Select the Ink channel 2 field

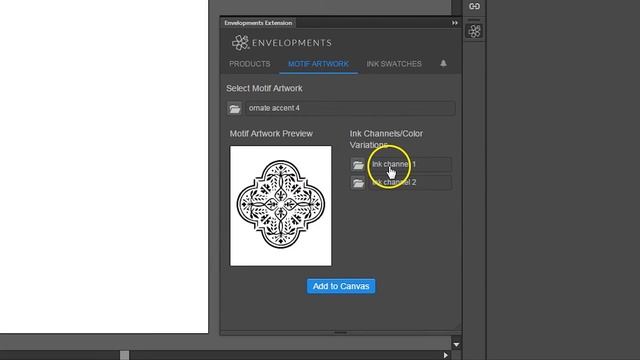(410, 182)
